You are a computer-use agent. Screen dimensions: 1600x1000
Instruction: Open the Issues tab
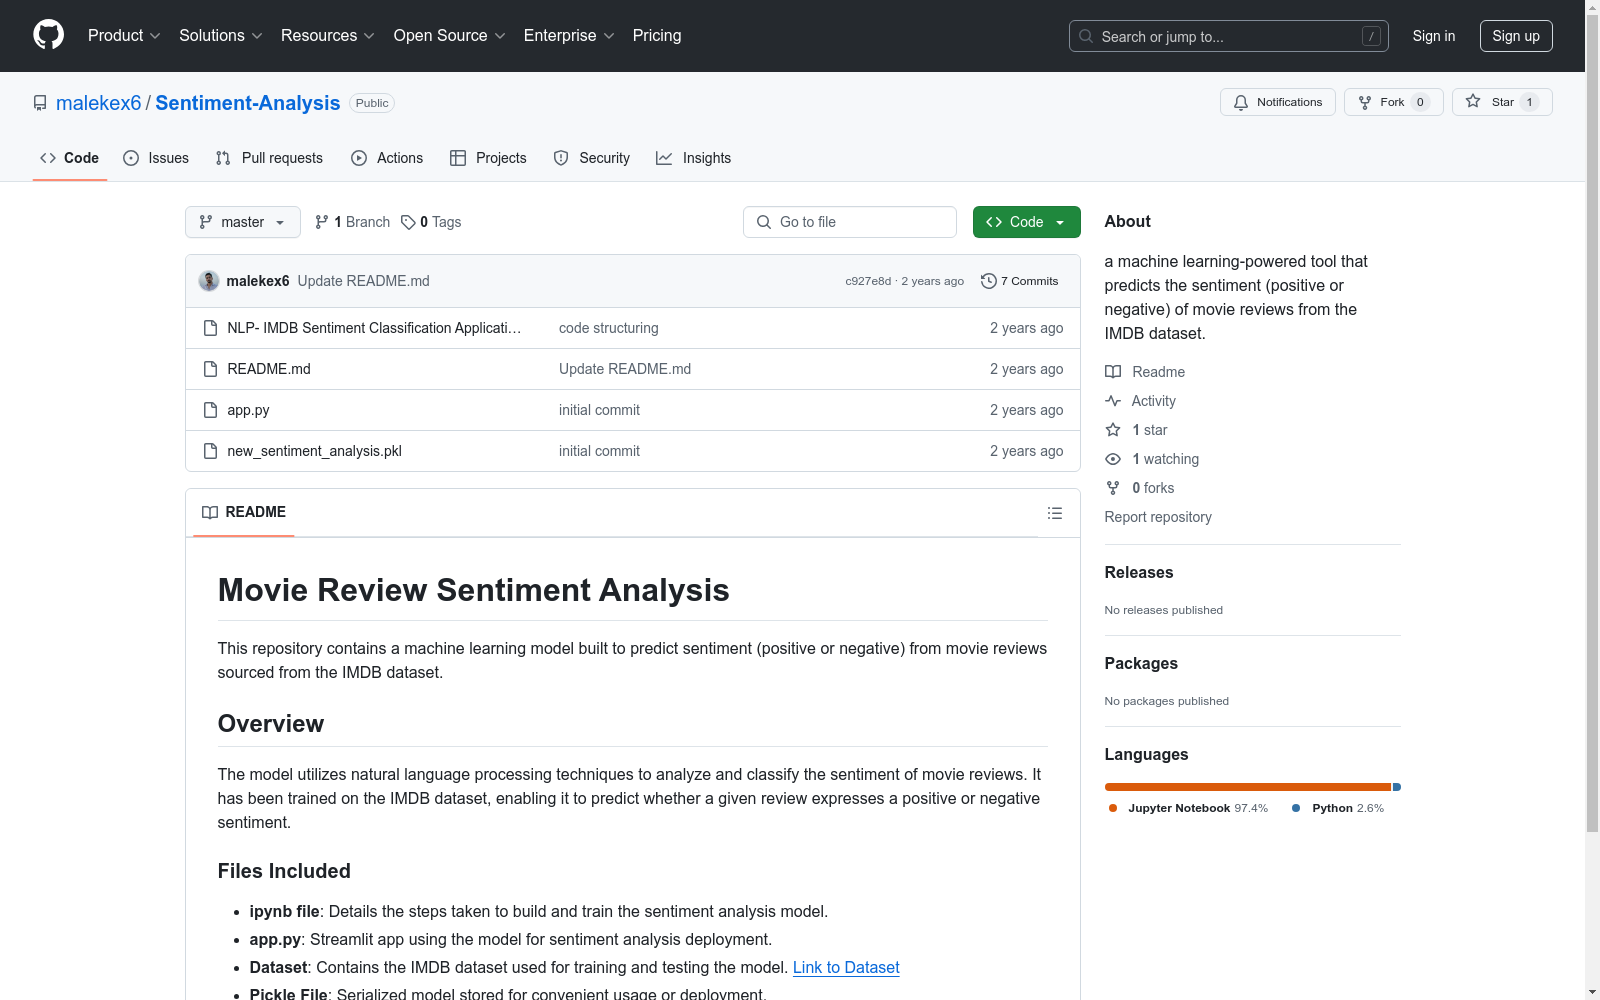pos(156,158)
